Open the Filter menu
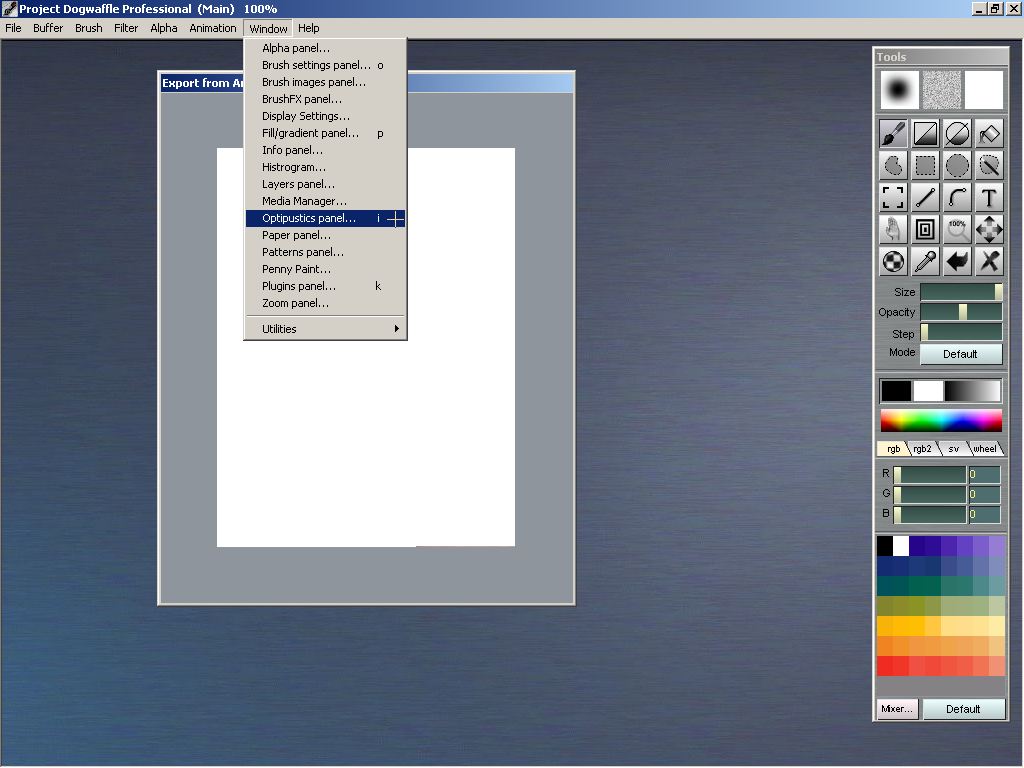The width and height of the screenshot is (1024, 768). [x=126, y=28]
